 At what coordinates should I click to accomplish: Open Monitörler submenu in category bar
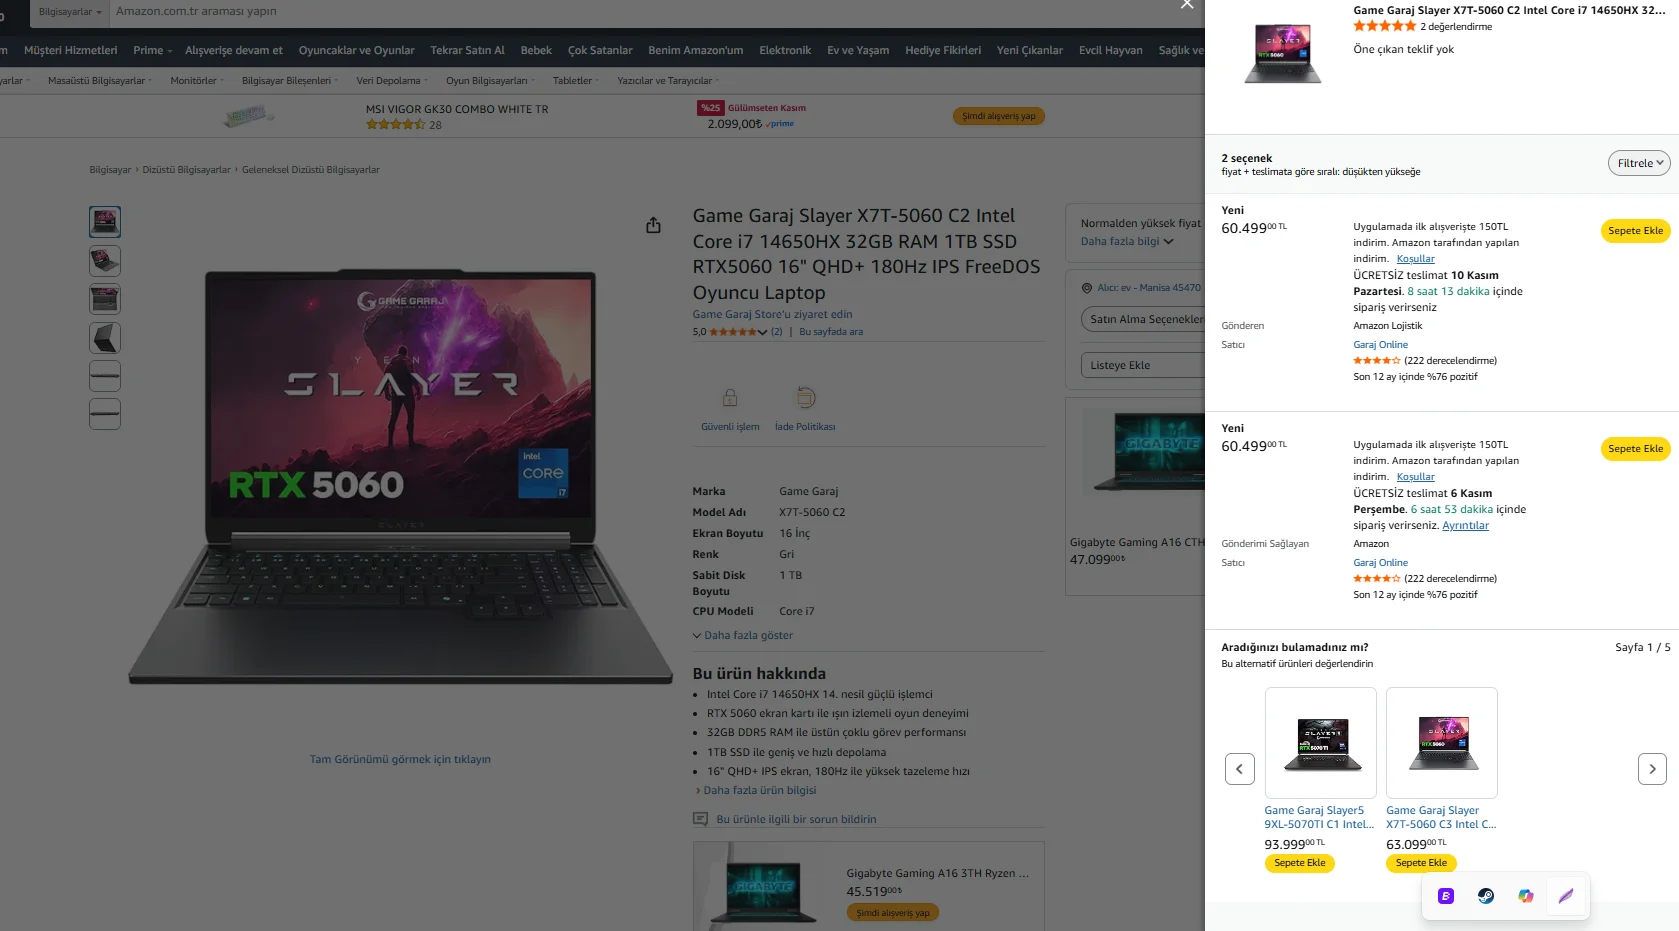coord(197,81)
